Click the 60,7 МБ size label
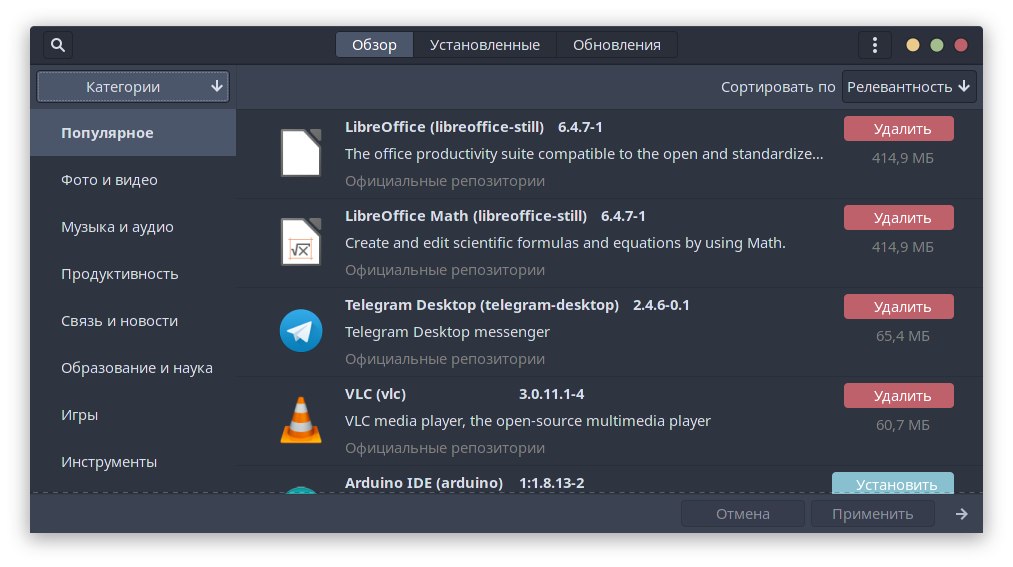 [x=903, y=425]
